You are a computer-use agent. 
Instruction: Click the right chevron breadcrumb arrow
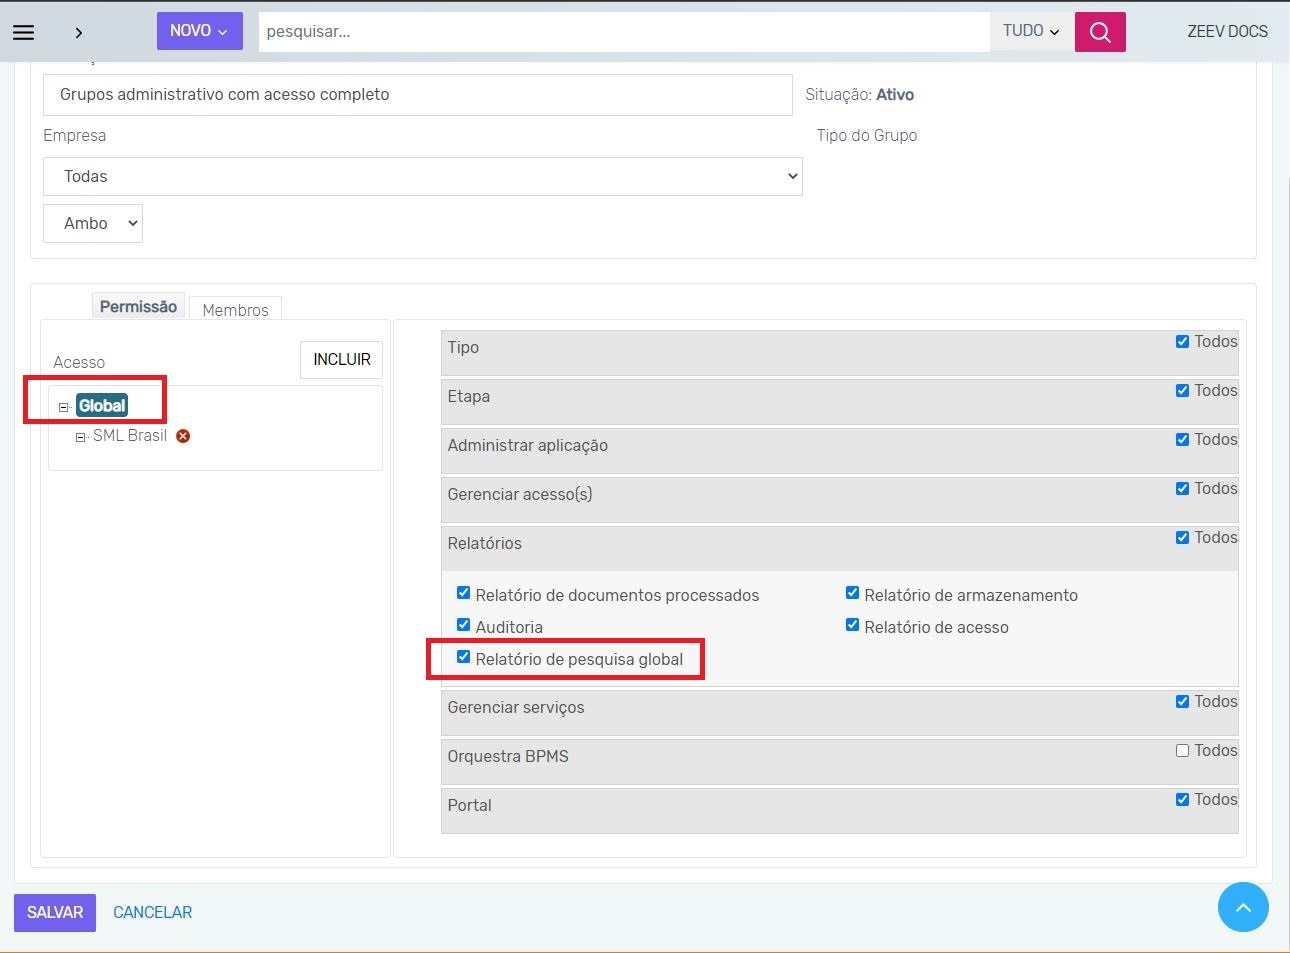[78, 33]
